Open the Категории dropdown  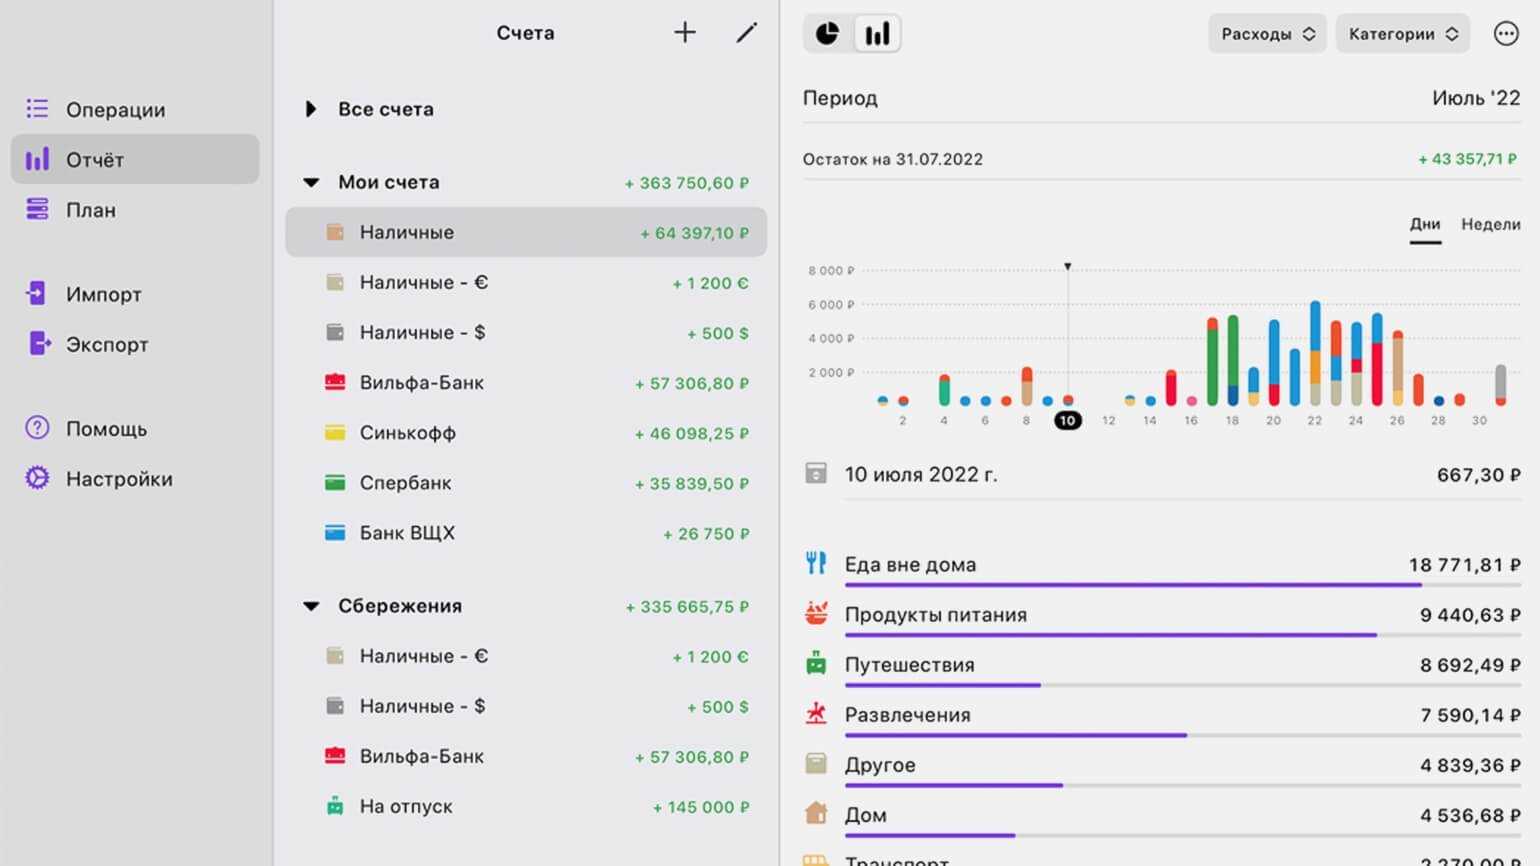pos(1402,34)
